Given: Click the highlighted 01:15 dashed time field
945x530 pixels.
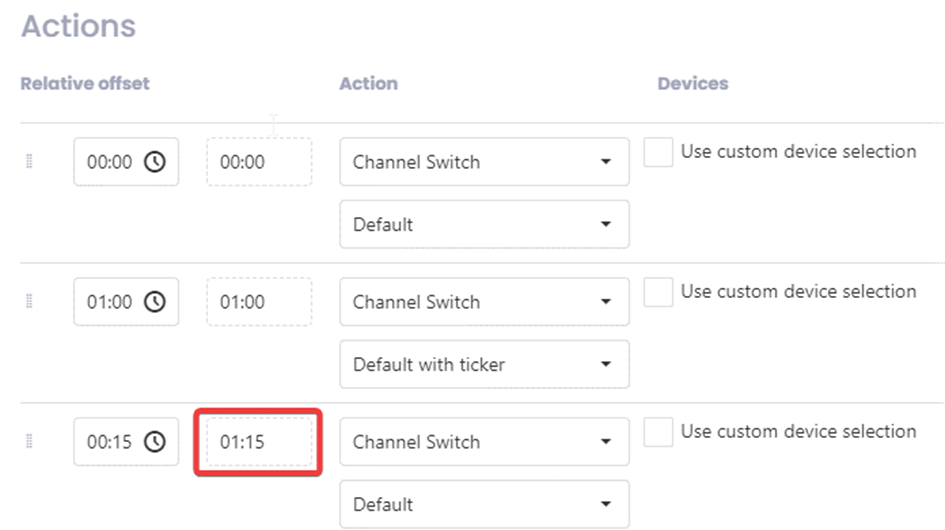Looking at the screenshot, I should [x=258, y=442].
